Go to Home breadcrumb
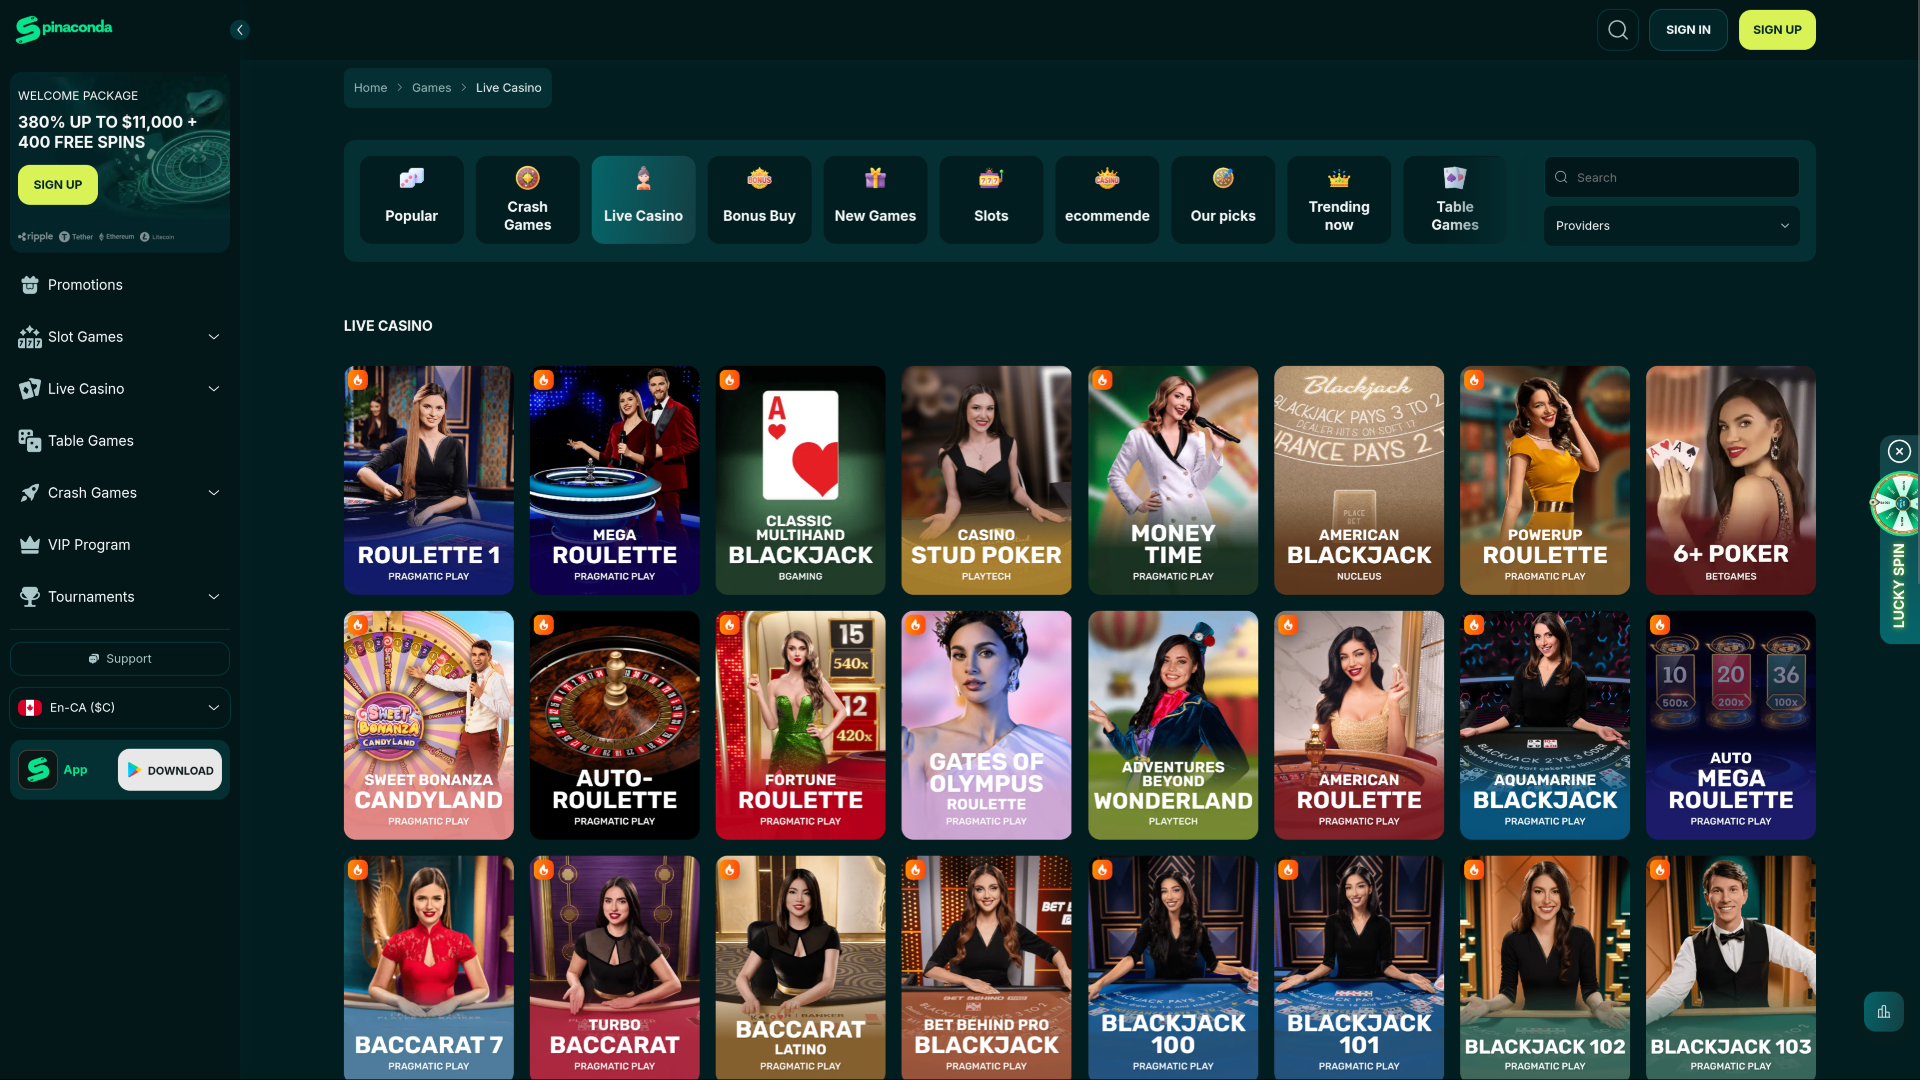Image resolution: width=1920 pixels, height=1080 pixels. coord(370,88)
